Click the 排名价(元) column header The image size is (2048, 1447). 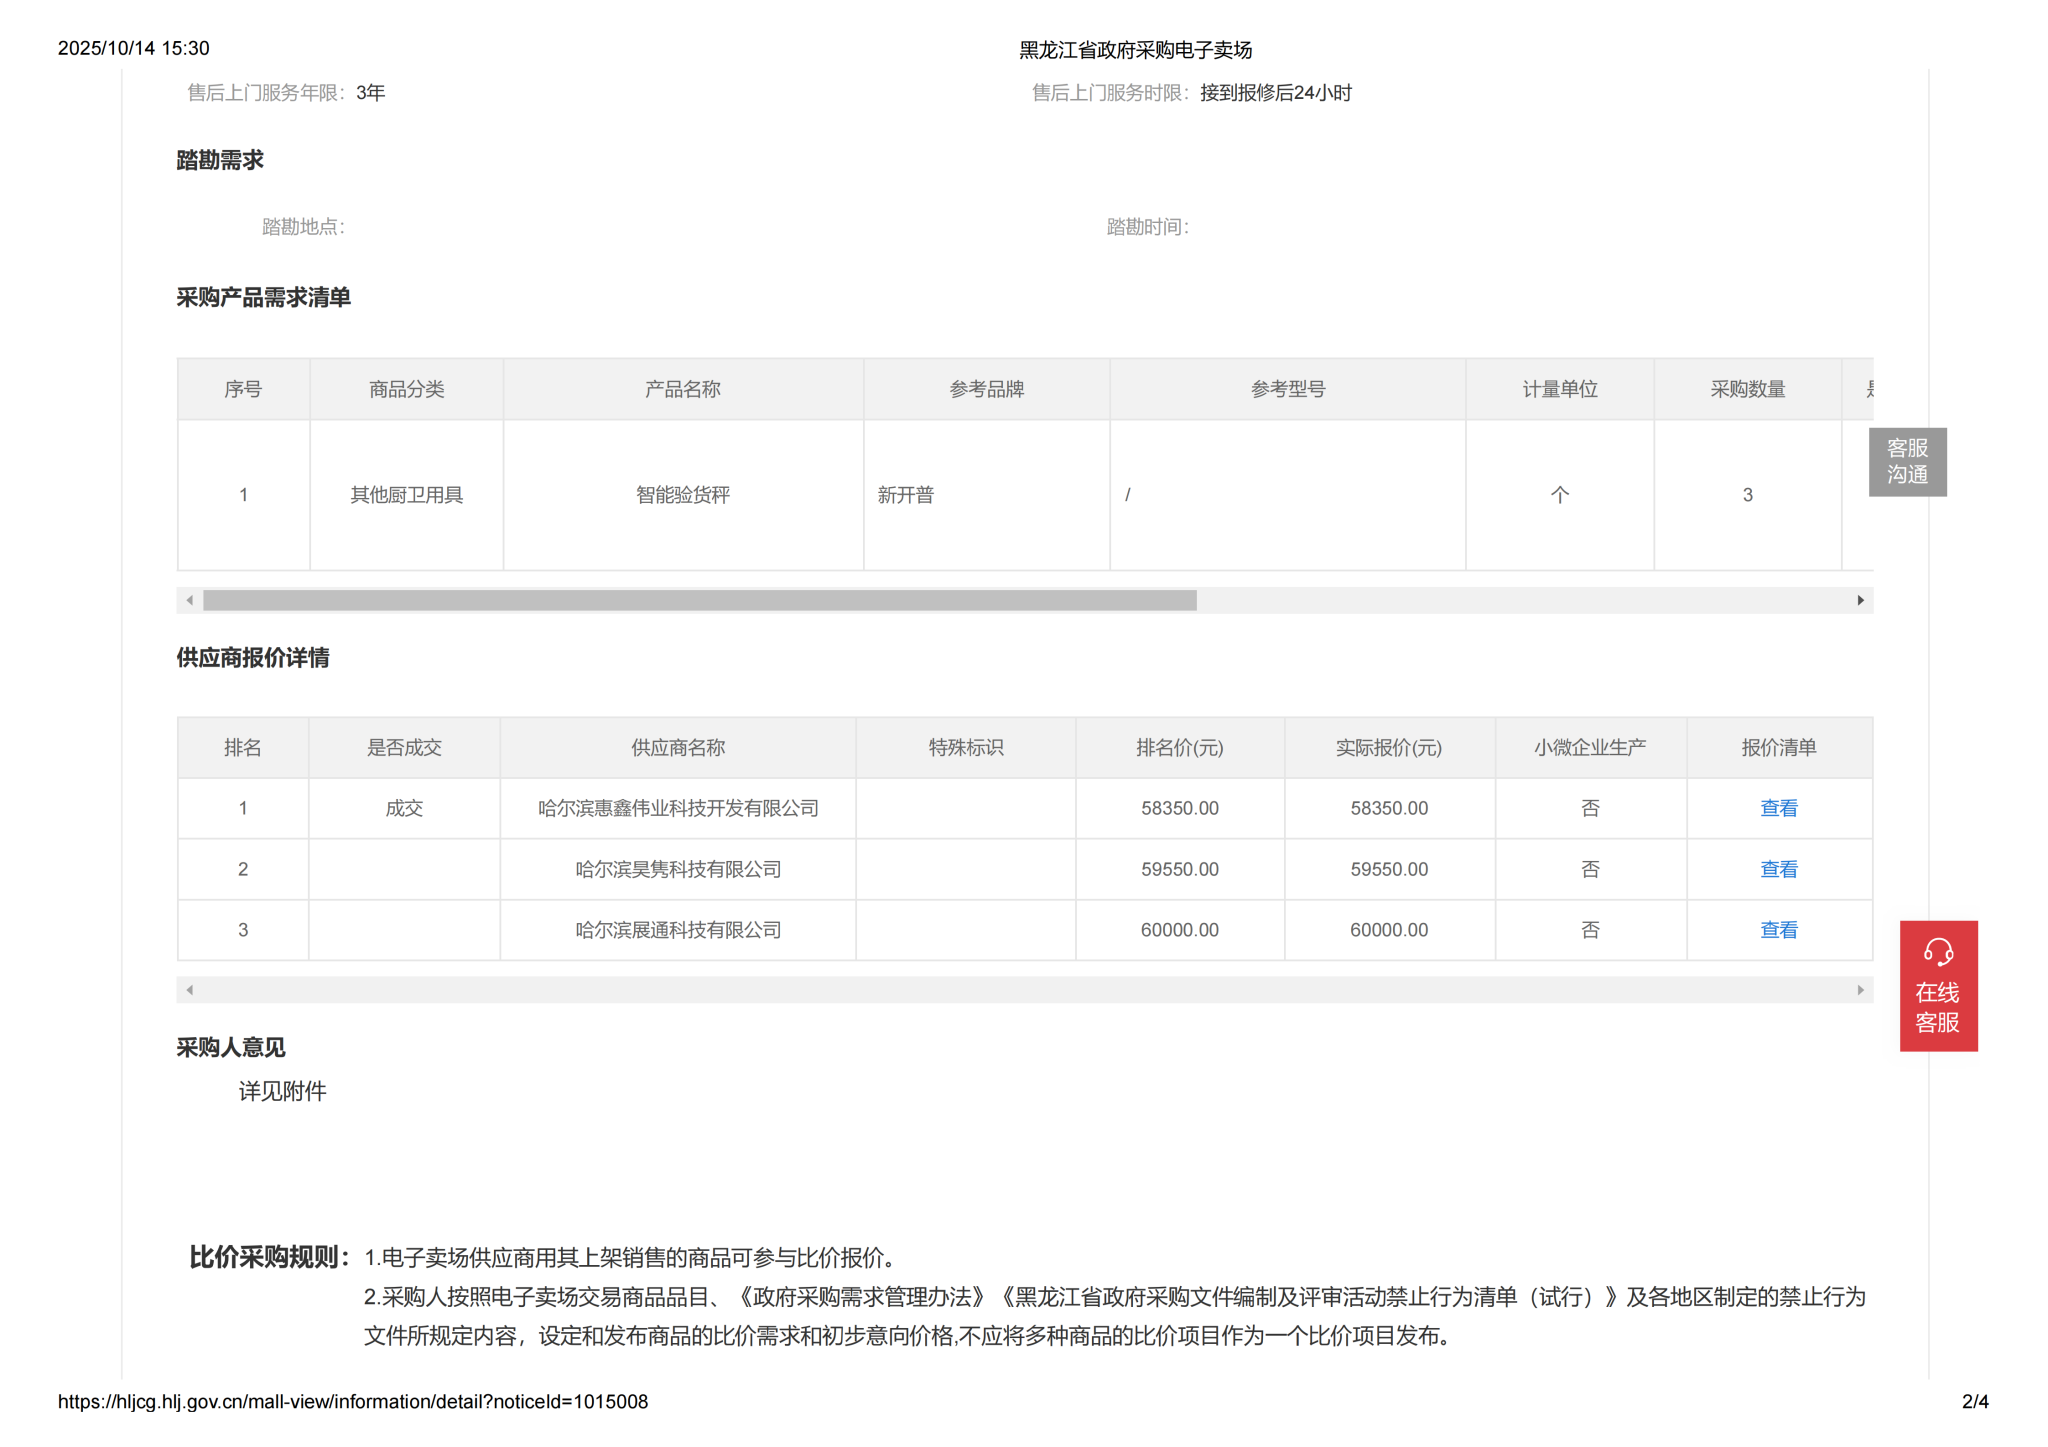point(1179,748)
